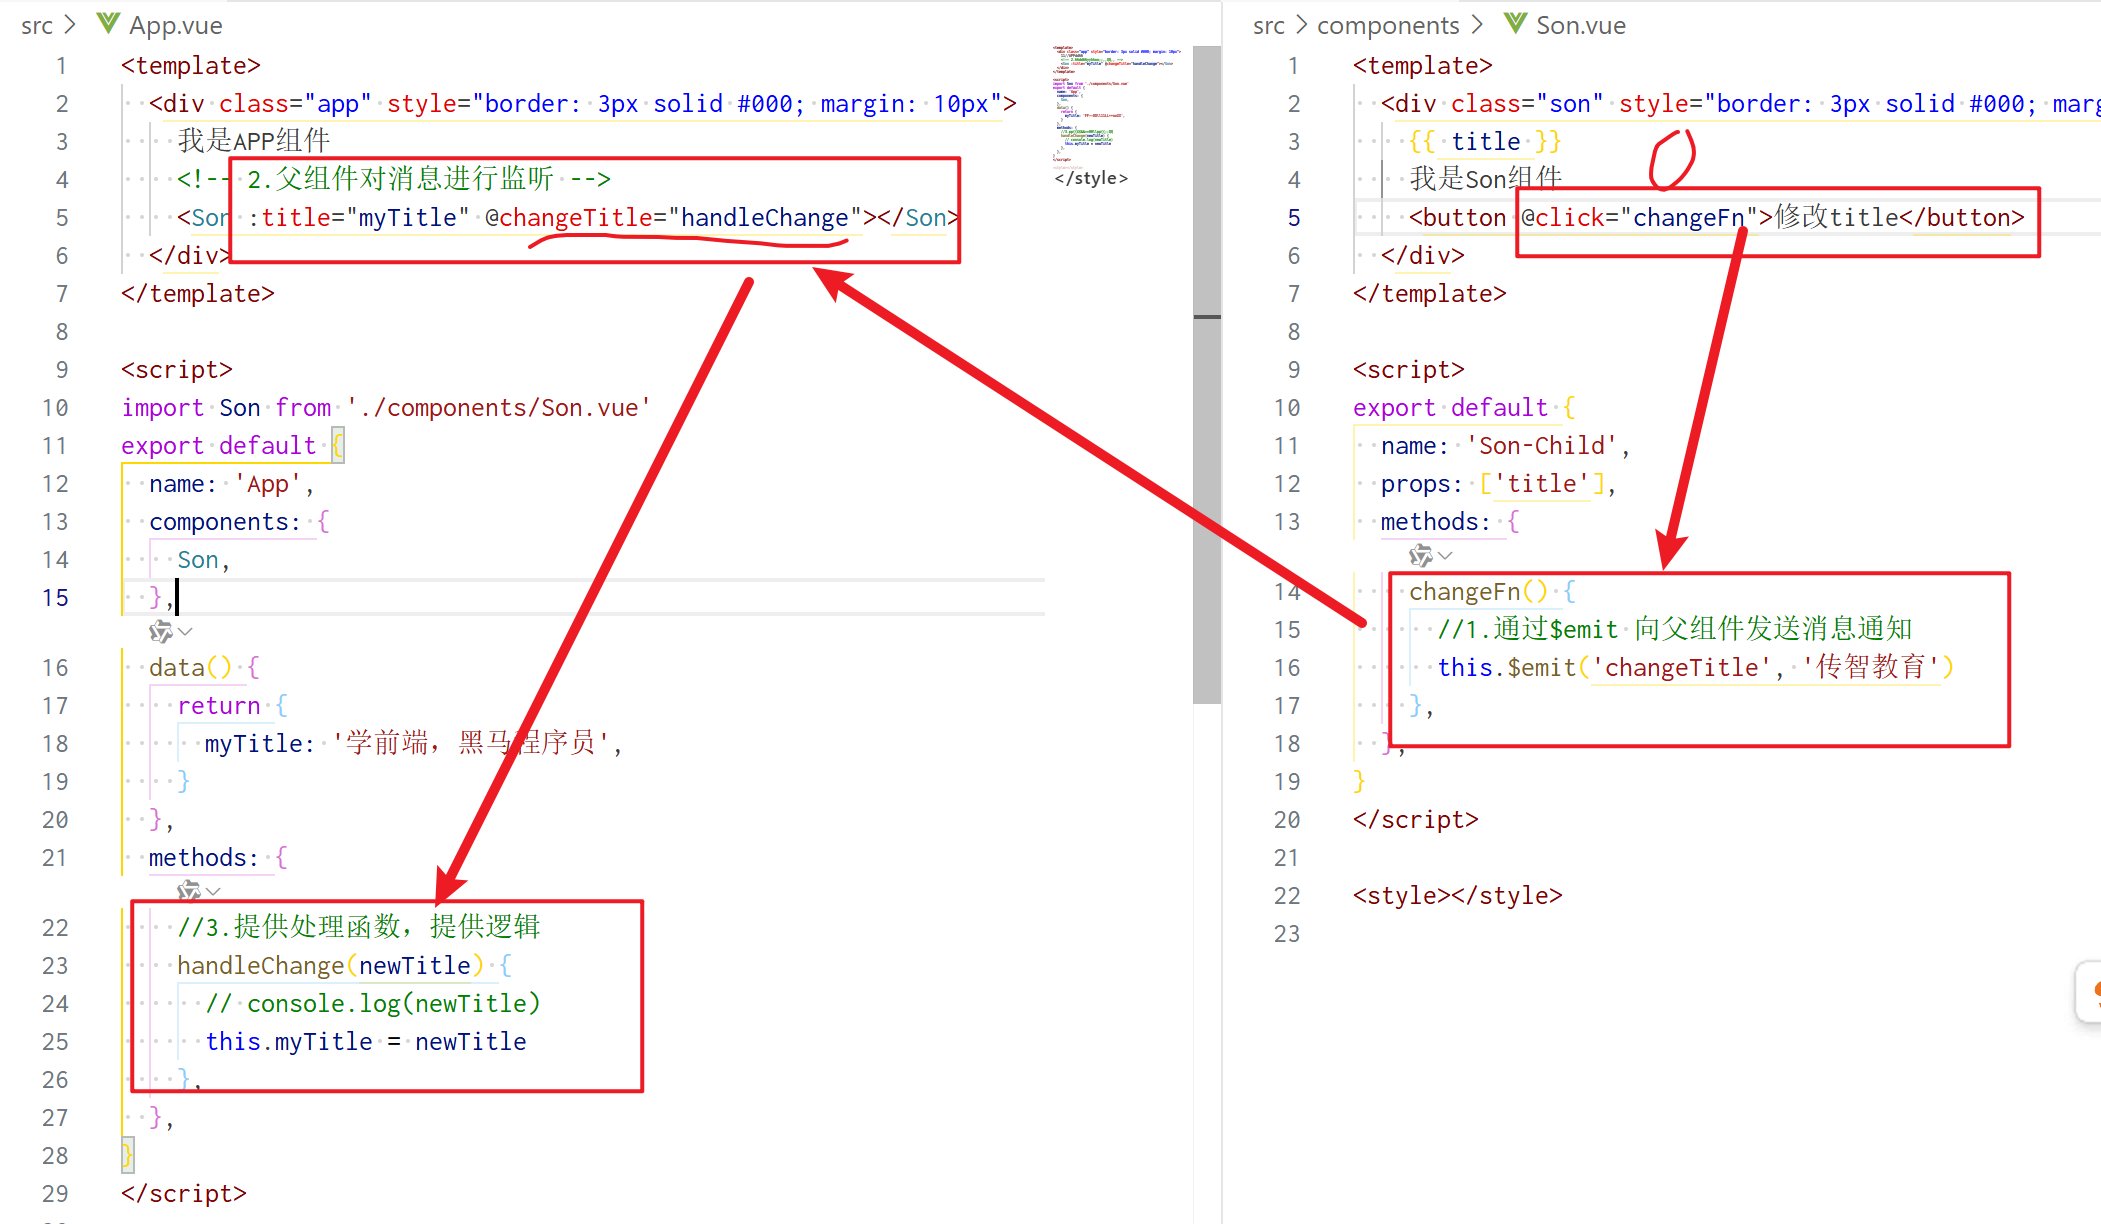Screen dimensions: 2101x1224
Task: Click the AI assistant icon above changeFn()
Action: click(x=1420, y=555)
